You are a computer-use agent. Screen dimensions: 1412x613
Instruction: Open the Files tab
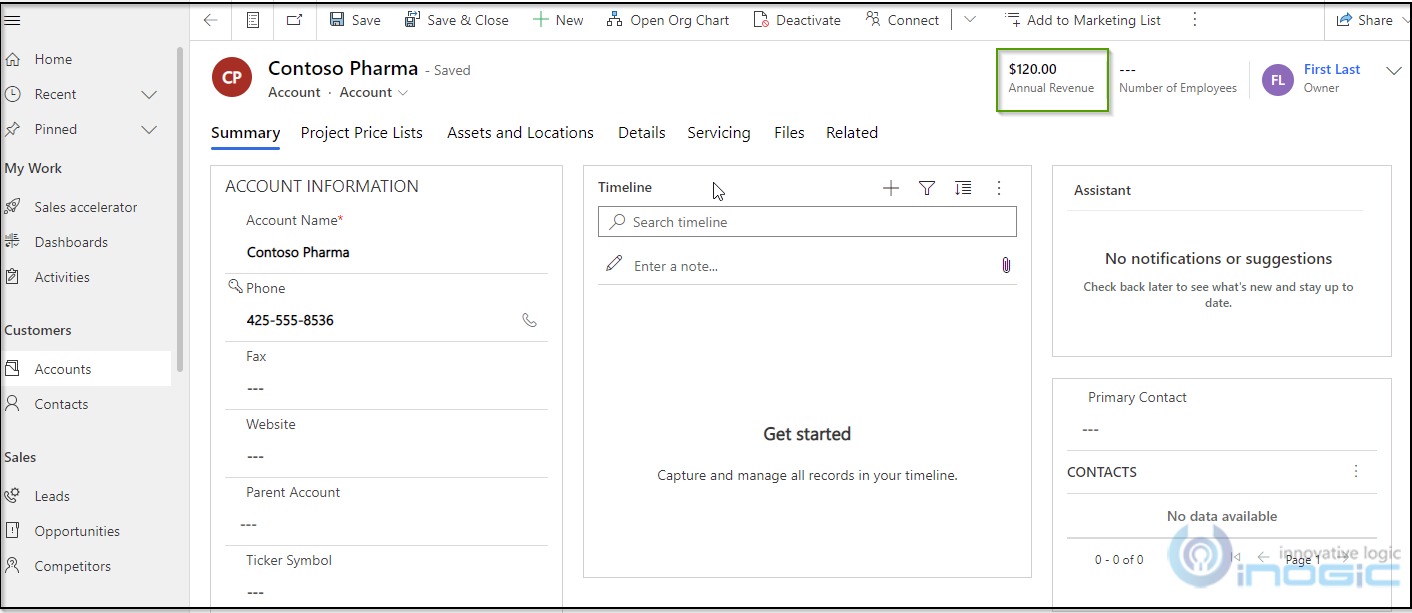pos(789,133)
